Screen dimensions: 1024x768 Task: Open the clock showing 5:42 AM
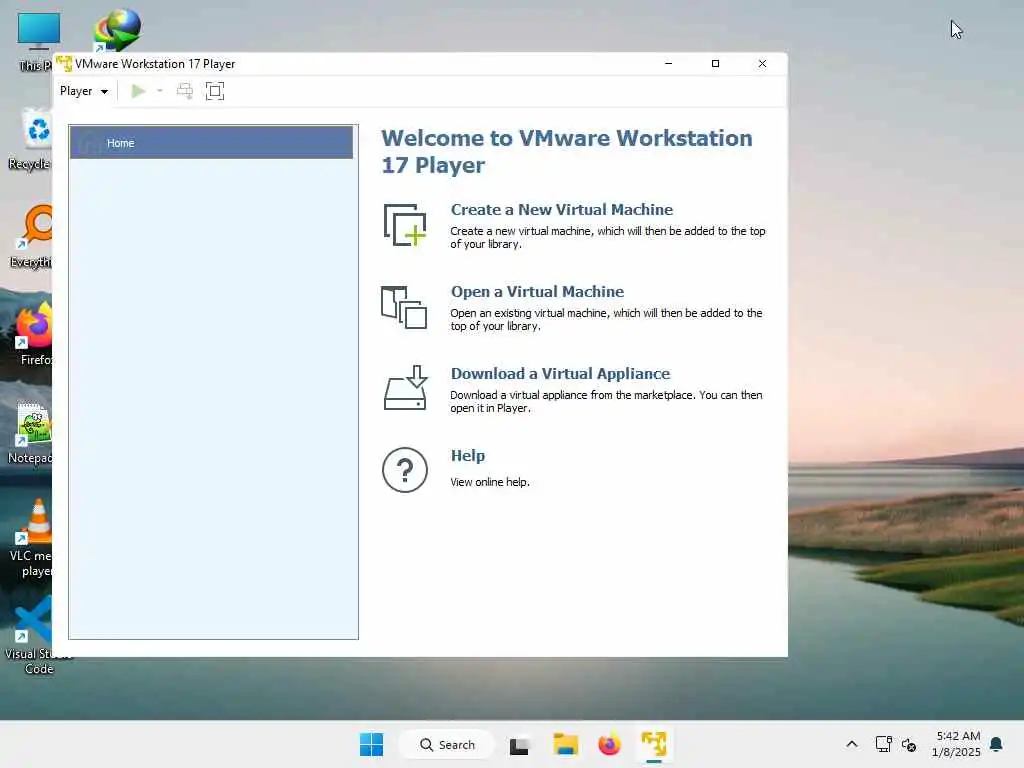[956, 744]
